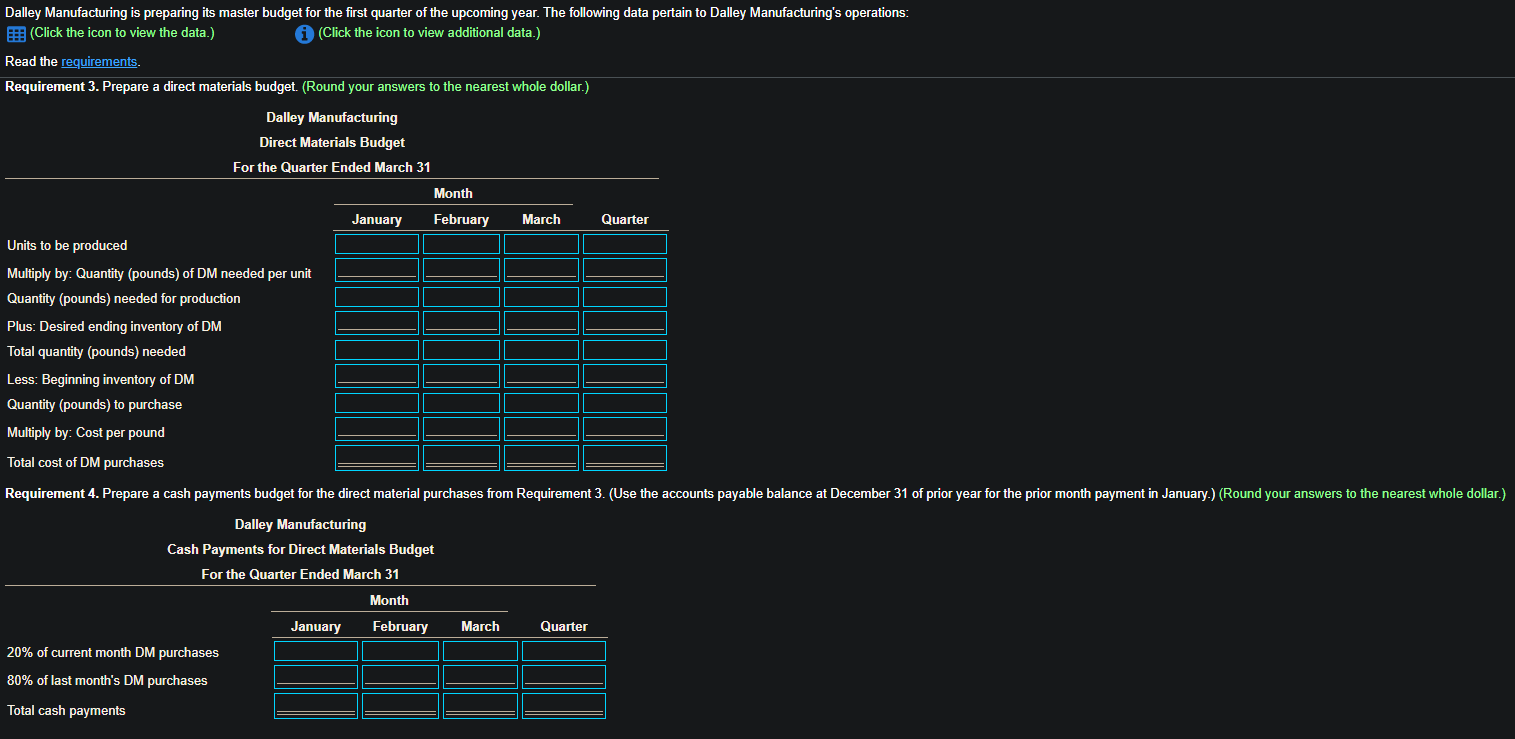Image resolution: width=1515 pixels, height=739 pixels.
Task: Select January quantity needed for production field
Action: [x=377, y=297]
